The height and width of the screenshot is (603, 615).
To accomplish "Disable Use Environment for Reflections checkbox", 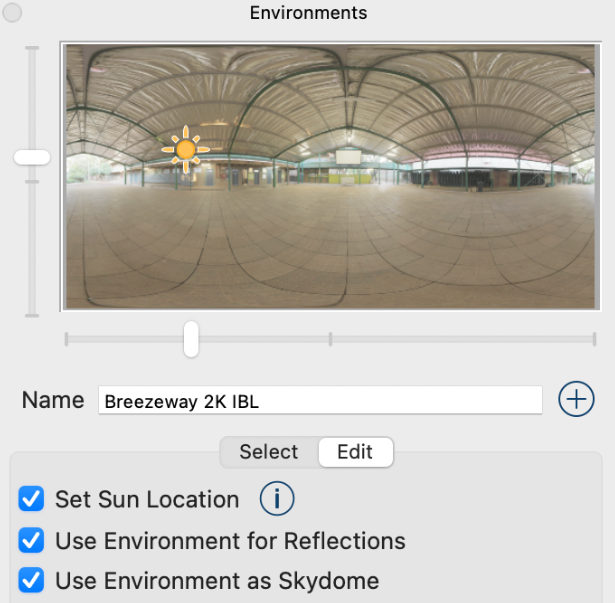I will tap(32, 541).
